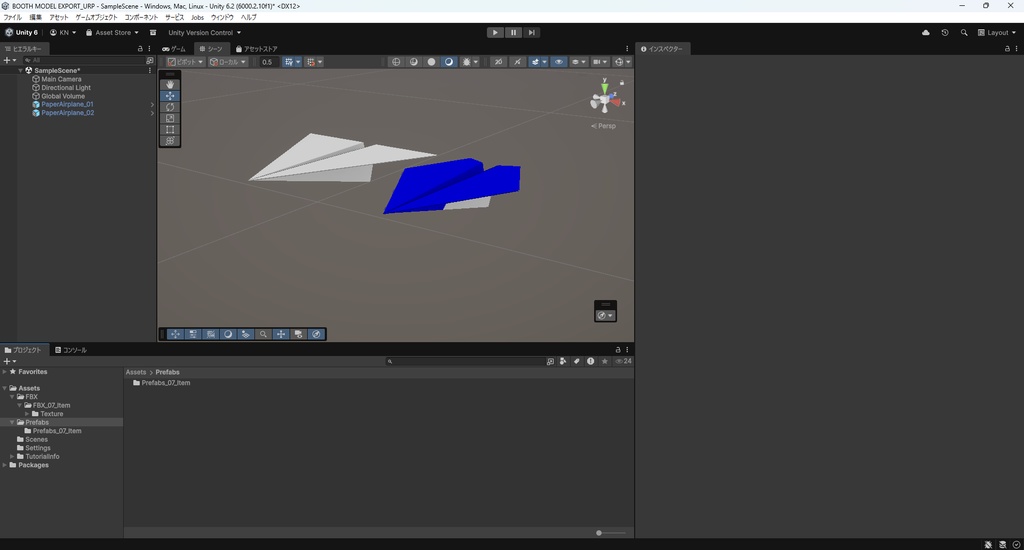Open the ゲームオブジェクト menu

pos(96,18)
